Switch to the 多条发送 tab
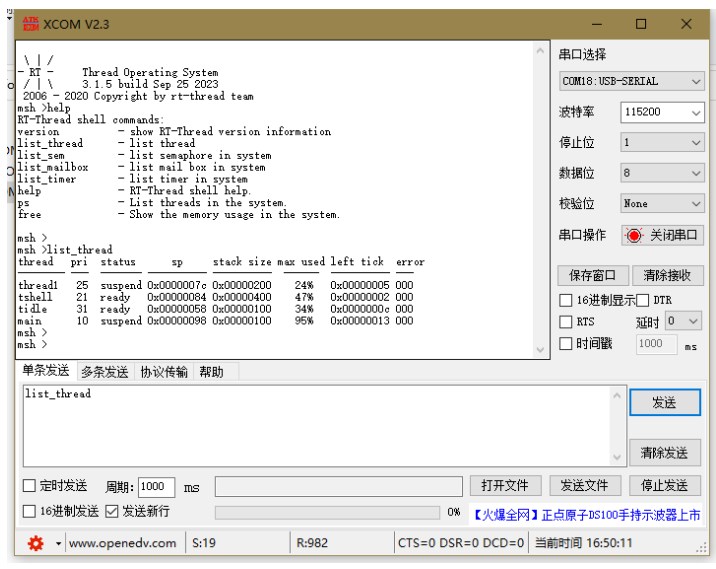 tap(105, 372)
